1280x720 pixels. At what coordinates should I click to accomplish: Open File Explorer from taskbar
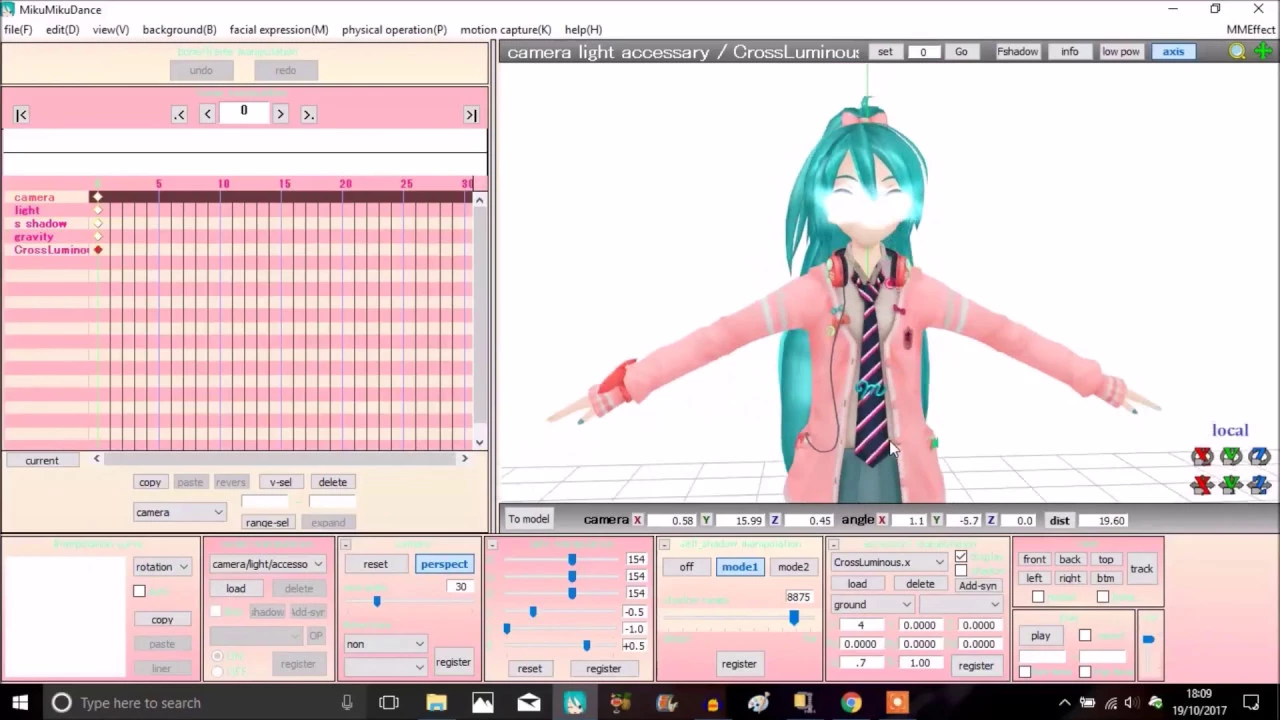click(x=436, y=703)
